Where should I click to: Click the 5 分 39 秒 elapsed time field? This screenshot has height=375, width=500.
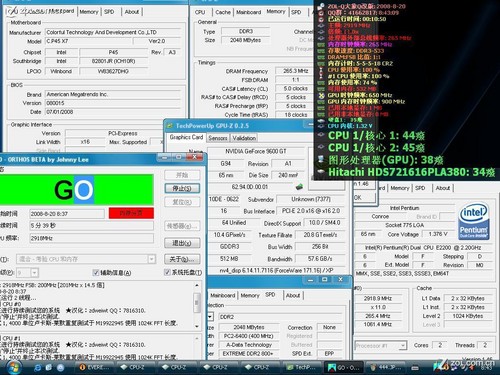[x=91, y=226]
